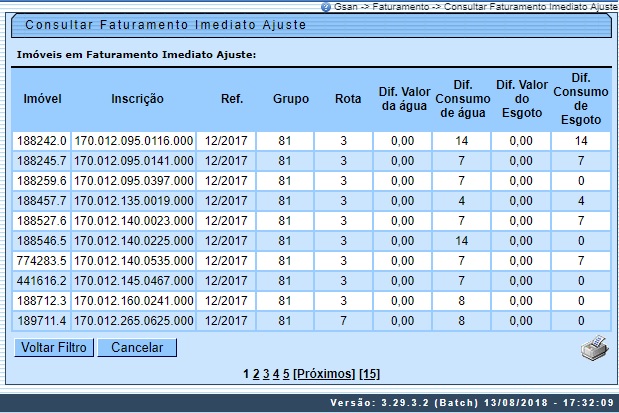Go to page 2 of results
Viewport: 619px width, 413px height.
(255, 374)
